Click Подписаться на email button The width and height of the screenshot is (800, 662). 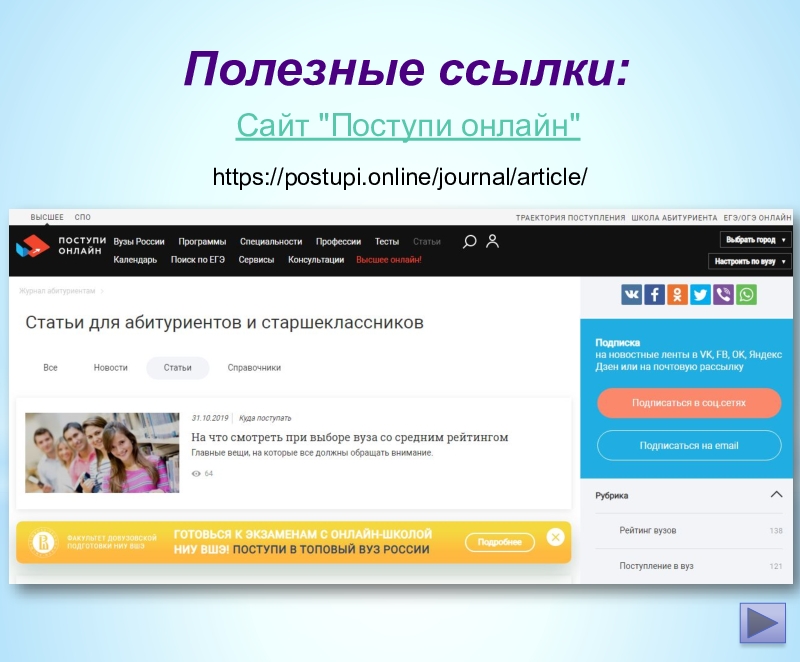pos(689,446)
